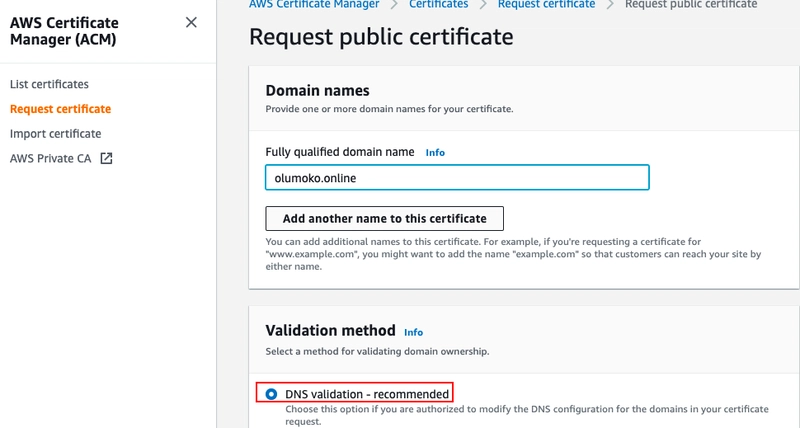
Task: Click the Domain names section heading
Action: pyautogui.click(x=317, y=90)
